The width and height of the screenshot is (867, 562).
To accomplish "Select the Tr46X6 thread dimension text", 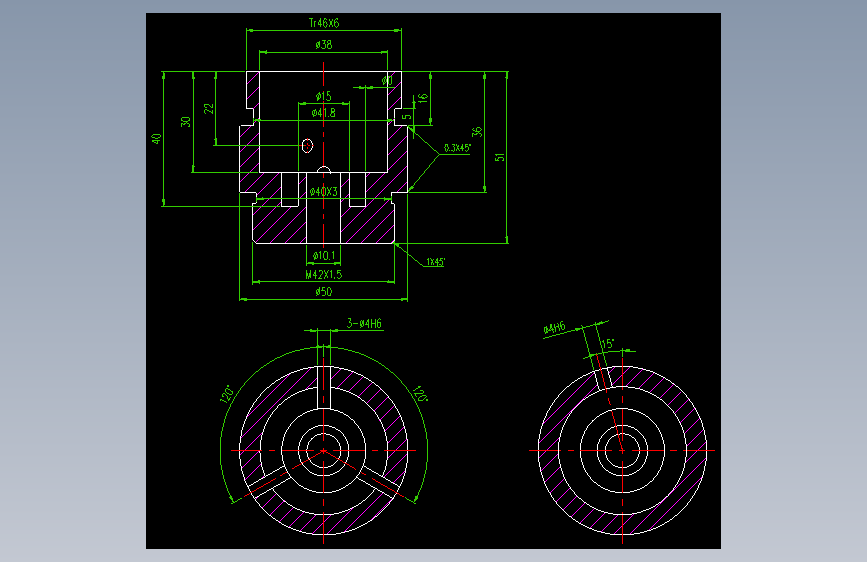I will tap(324, 23).
